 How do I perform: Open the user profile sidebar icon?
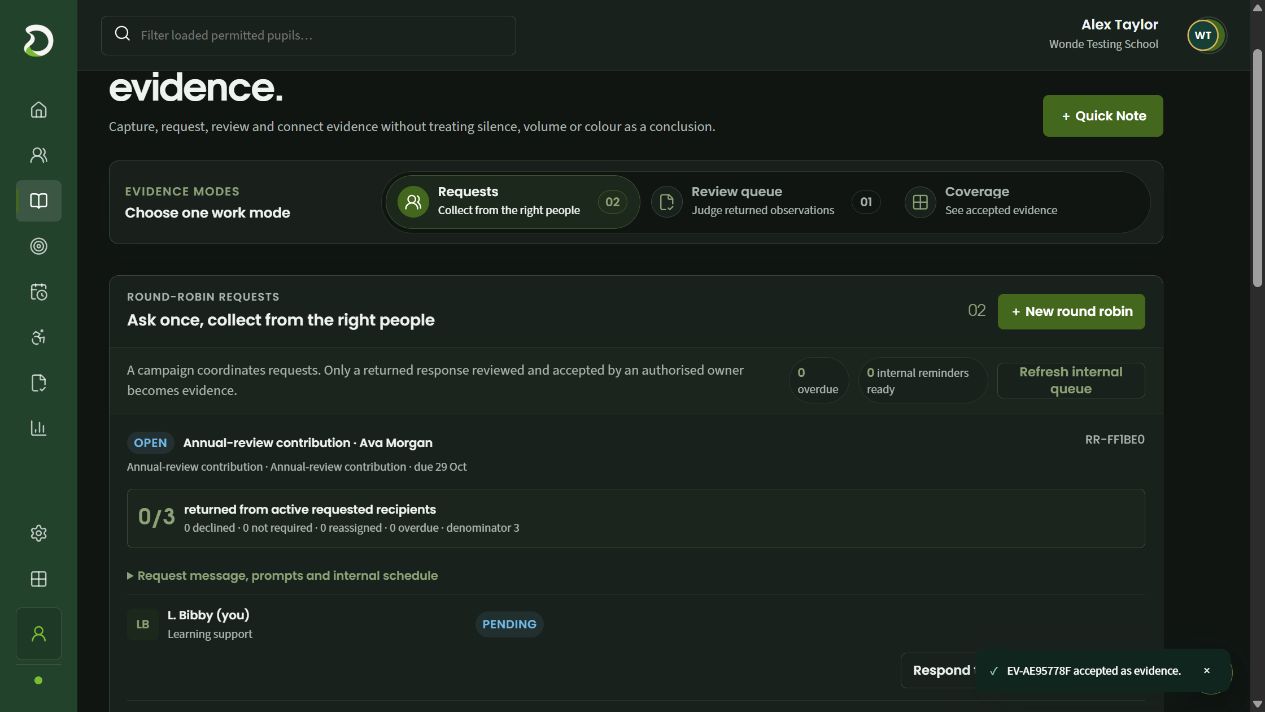(39, 634)
